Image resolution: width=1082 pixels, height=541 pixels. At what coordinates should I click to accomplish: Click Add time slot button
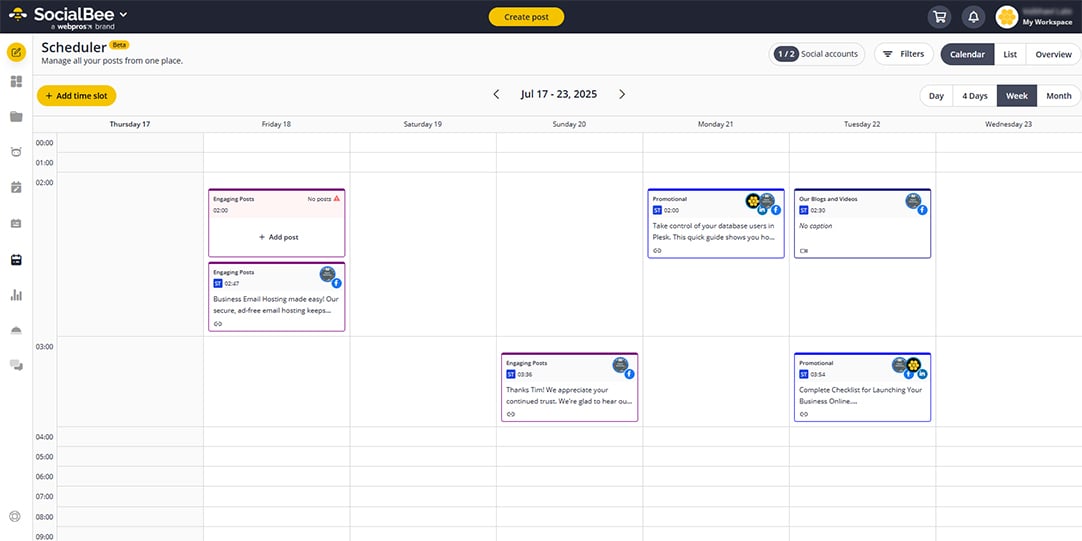coord(77,96)
